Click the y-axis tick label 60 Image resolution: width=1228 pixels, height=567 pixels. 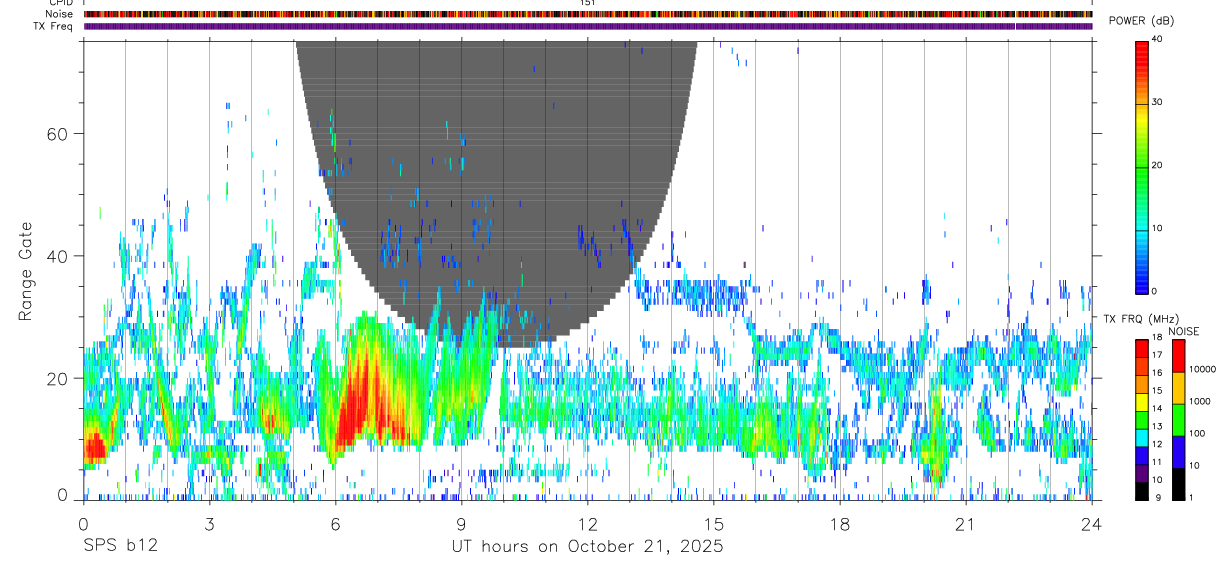pos(55,133)
